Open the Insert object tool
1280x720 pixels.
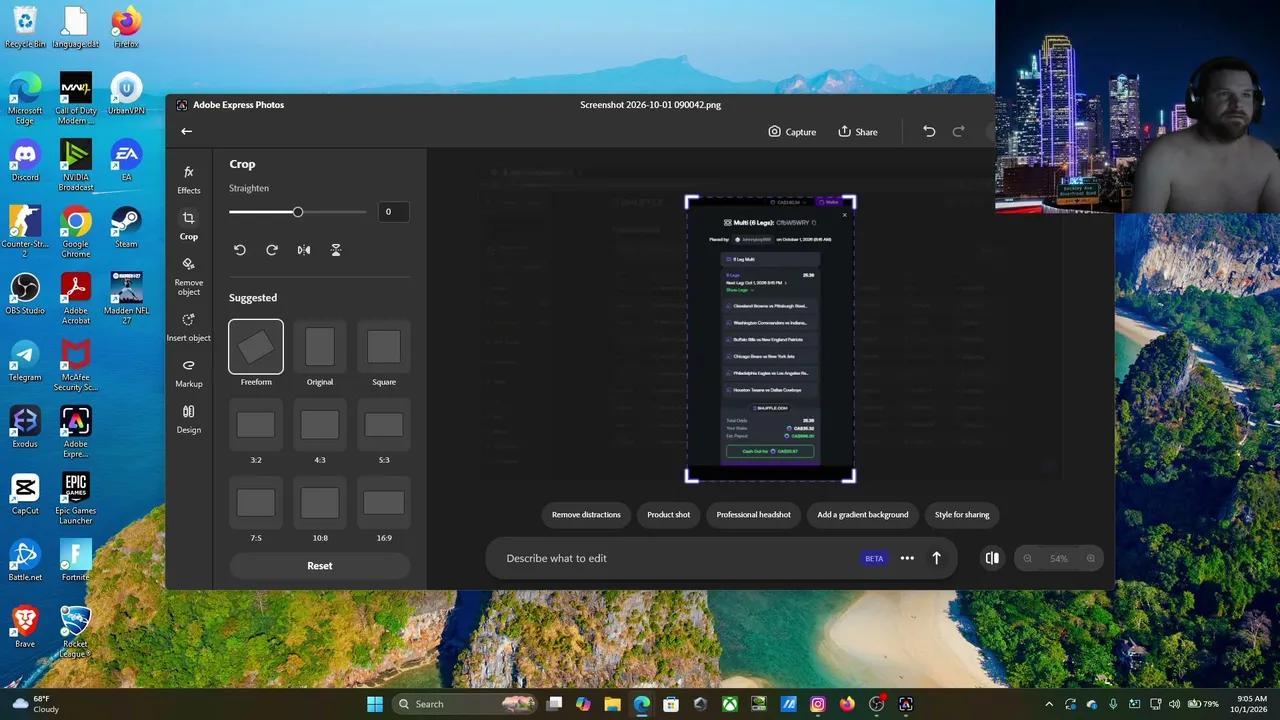pyautogui.click(x=189, y=327)
